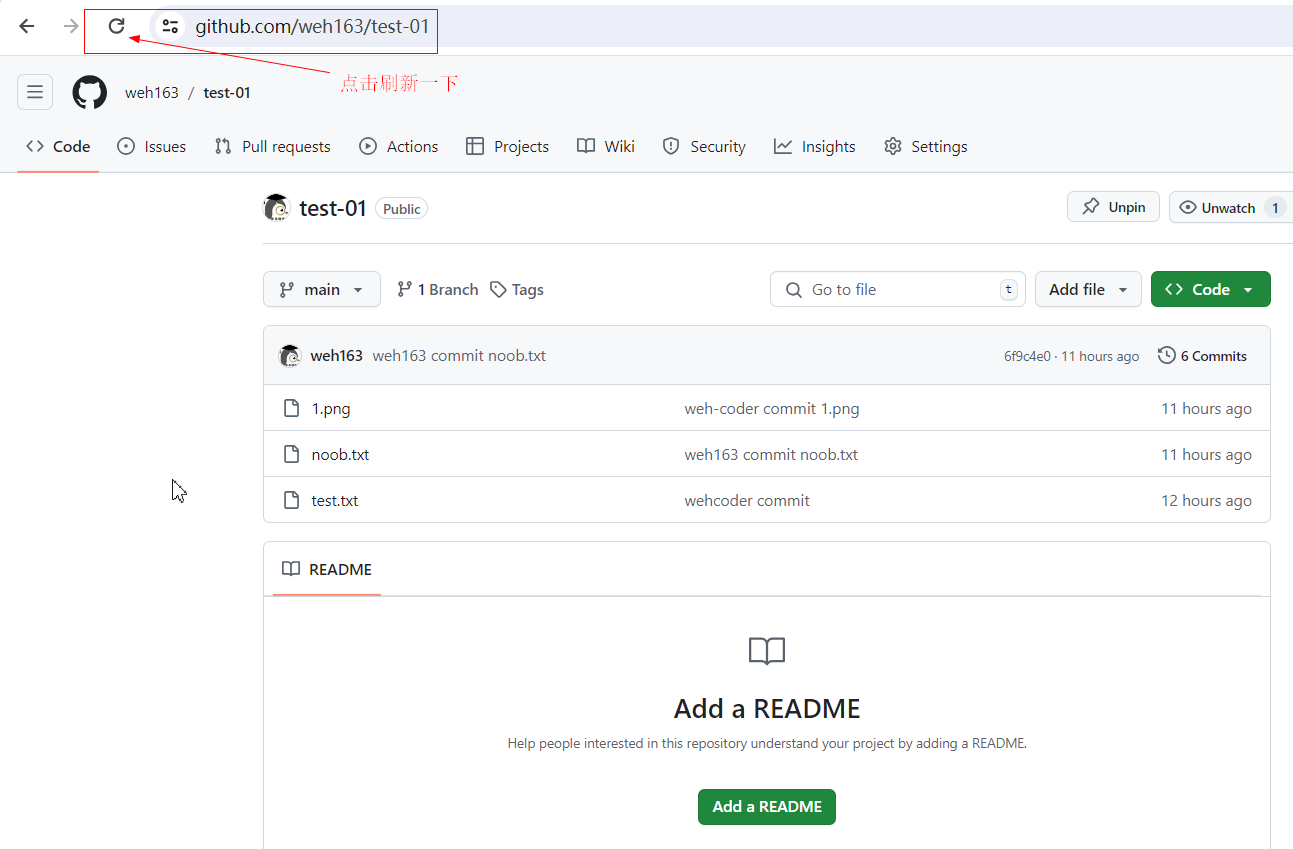Open the noob.txt file
Viewport: 1293px width, 849px height.
(340, 454)
